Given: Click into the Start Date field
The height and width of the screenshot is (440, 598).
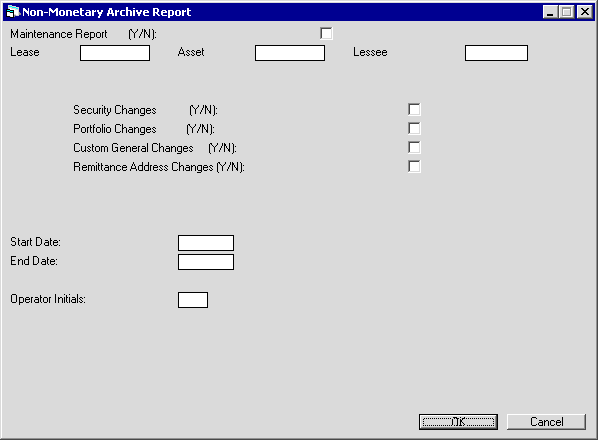Looking at the screenshot, I should click(206, 243).
